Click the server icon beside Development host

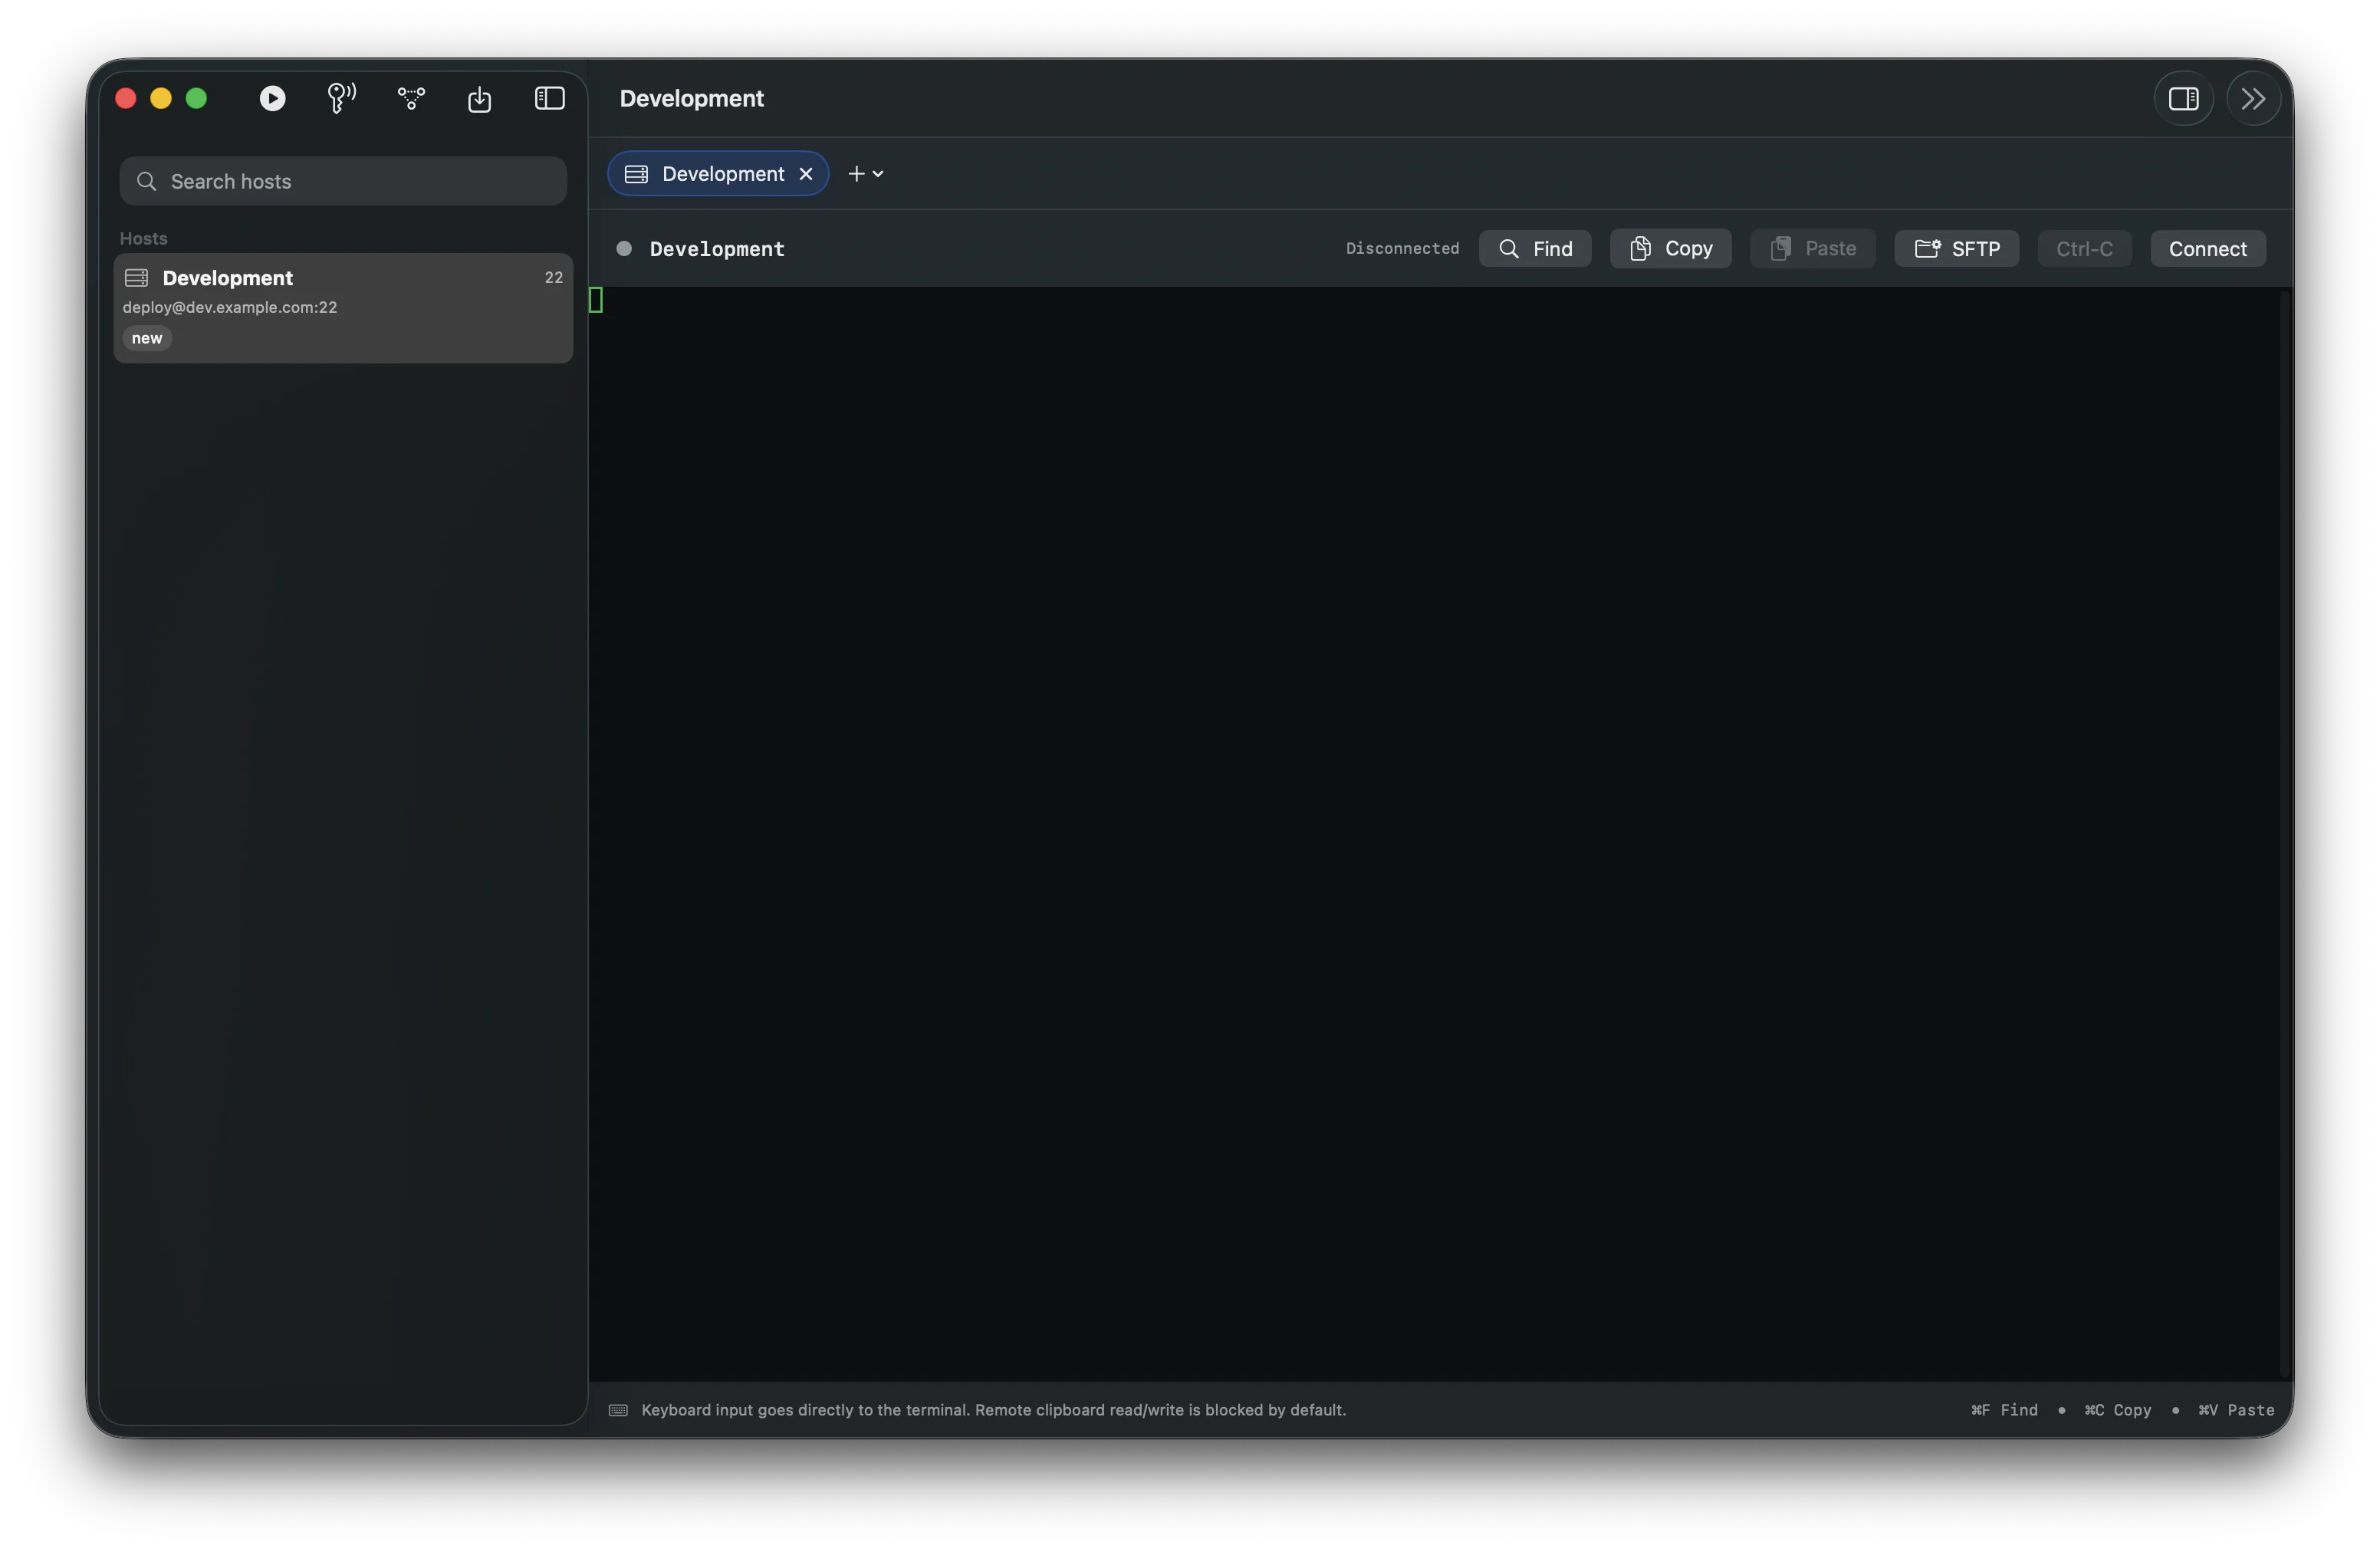pyautogui.click(x=137, y=278)
